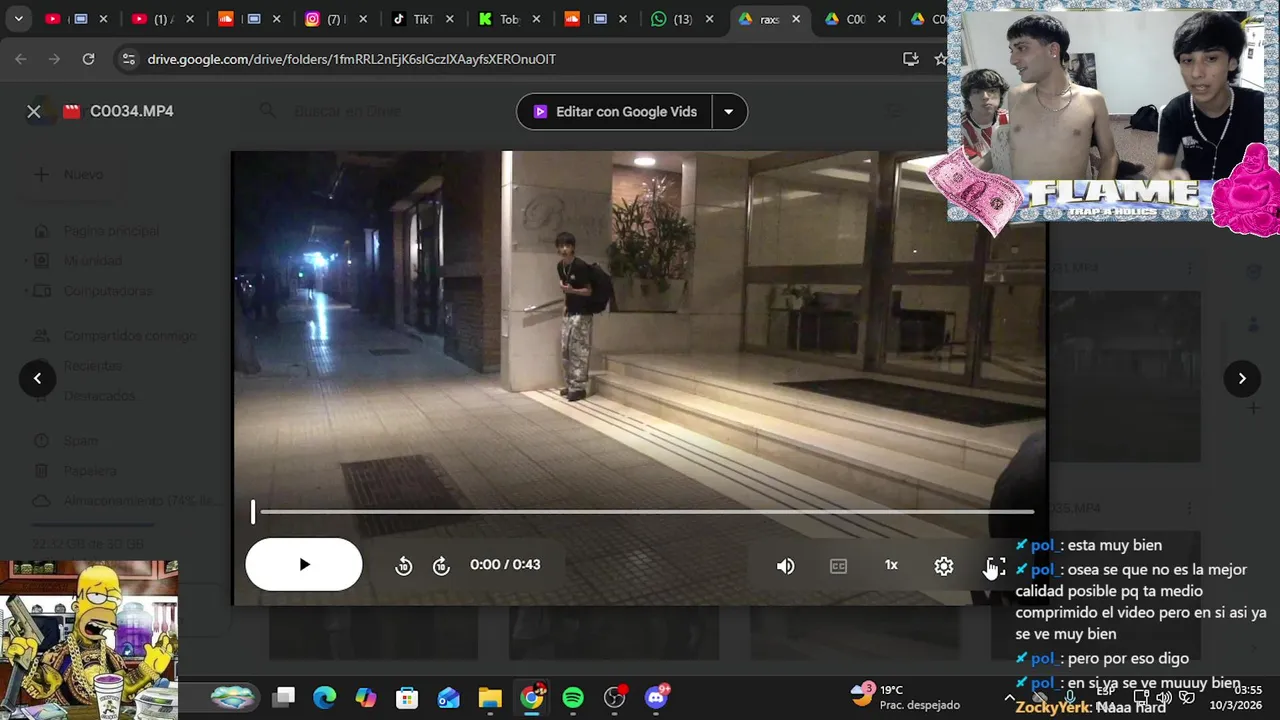This screenshot has width=1280, height=720.
Task: Open Microsoft Store from the taskbar
Action: 407,697
